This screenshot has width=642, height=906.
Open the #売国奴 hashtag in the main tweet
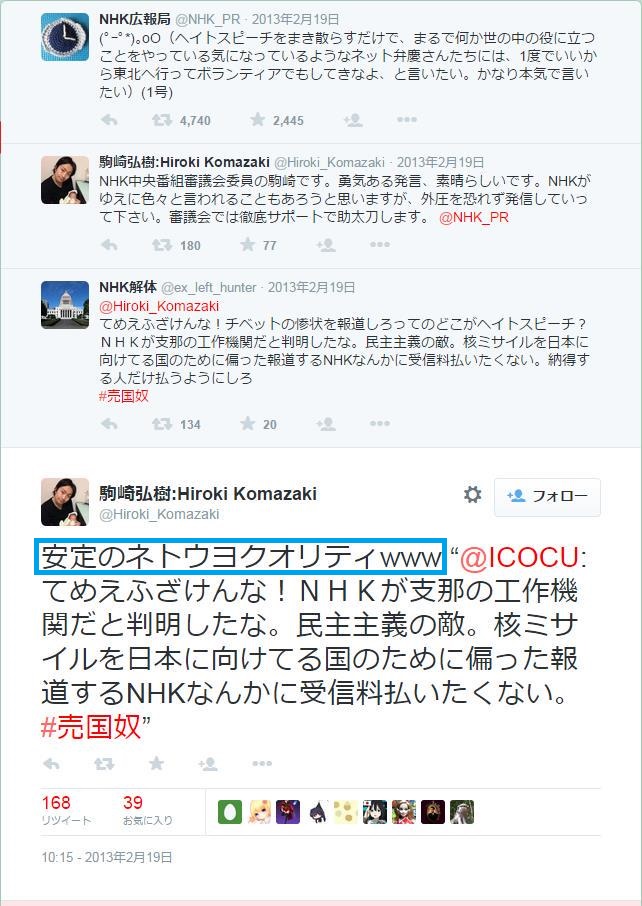pyautogui.click(x=91, y=726)
